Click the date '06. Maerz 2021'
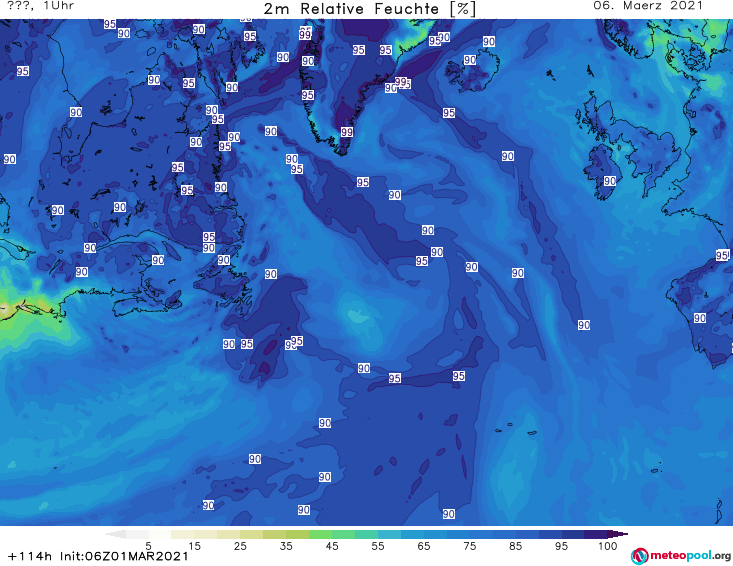 (648, 6)
